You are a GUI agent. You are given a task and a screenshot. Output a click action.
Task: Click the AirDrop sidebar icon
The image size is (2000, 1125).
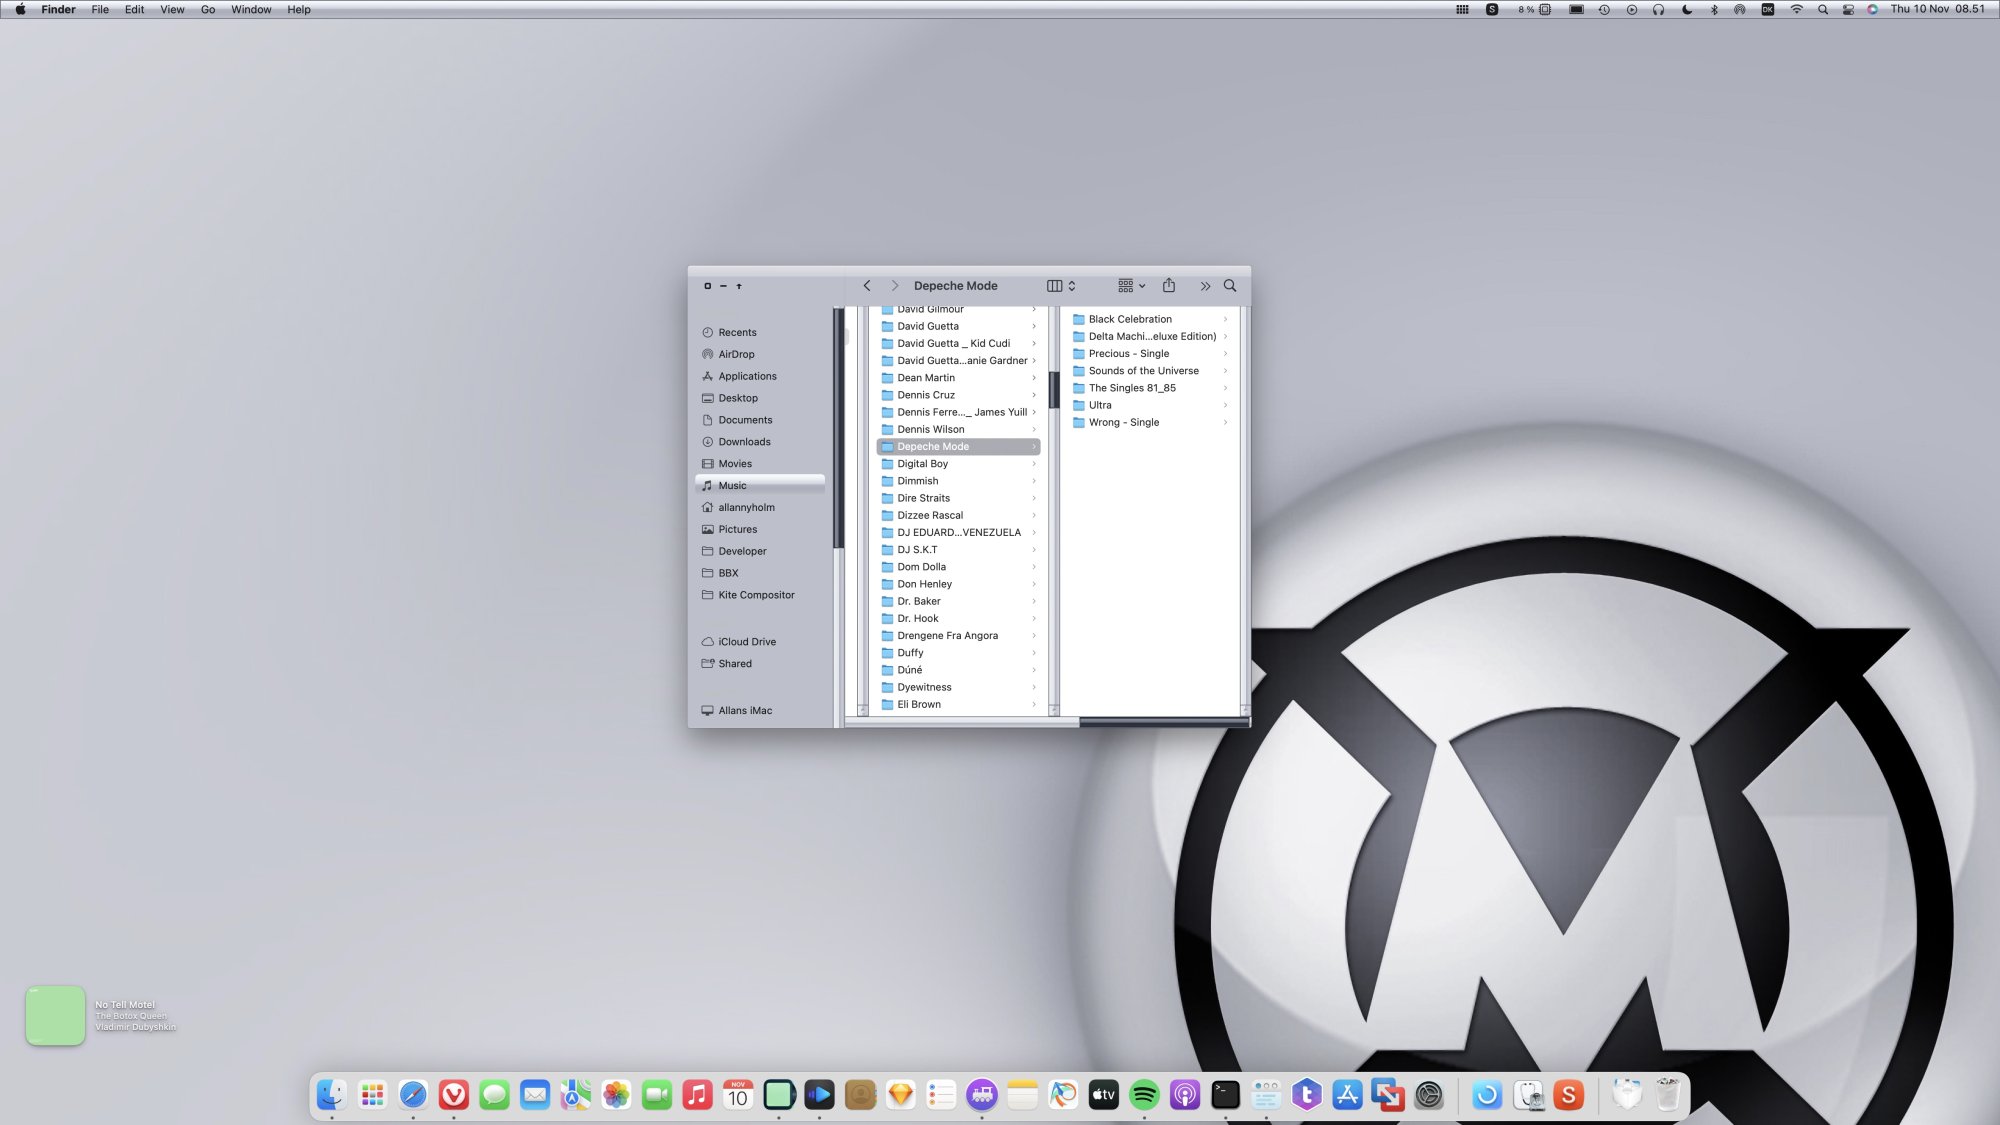tap(708, 354)
